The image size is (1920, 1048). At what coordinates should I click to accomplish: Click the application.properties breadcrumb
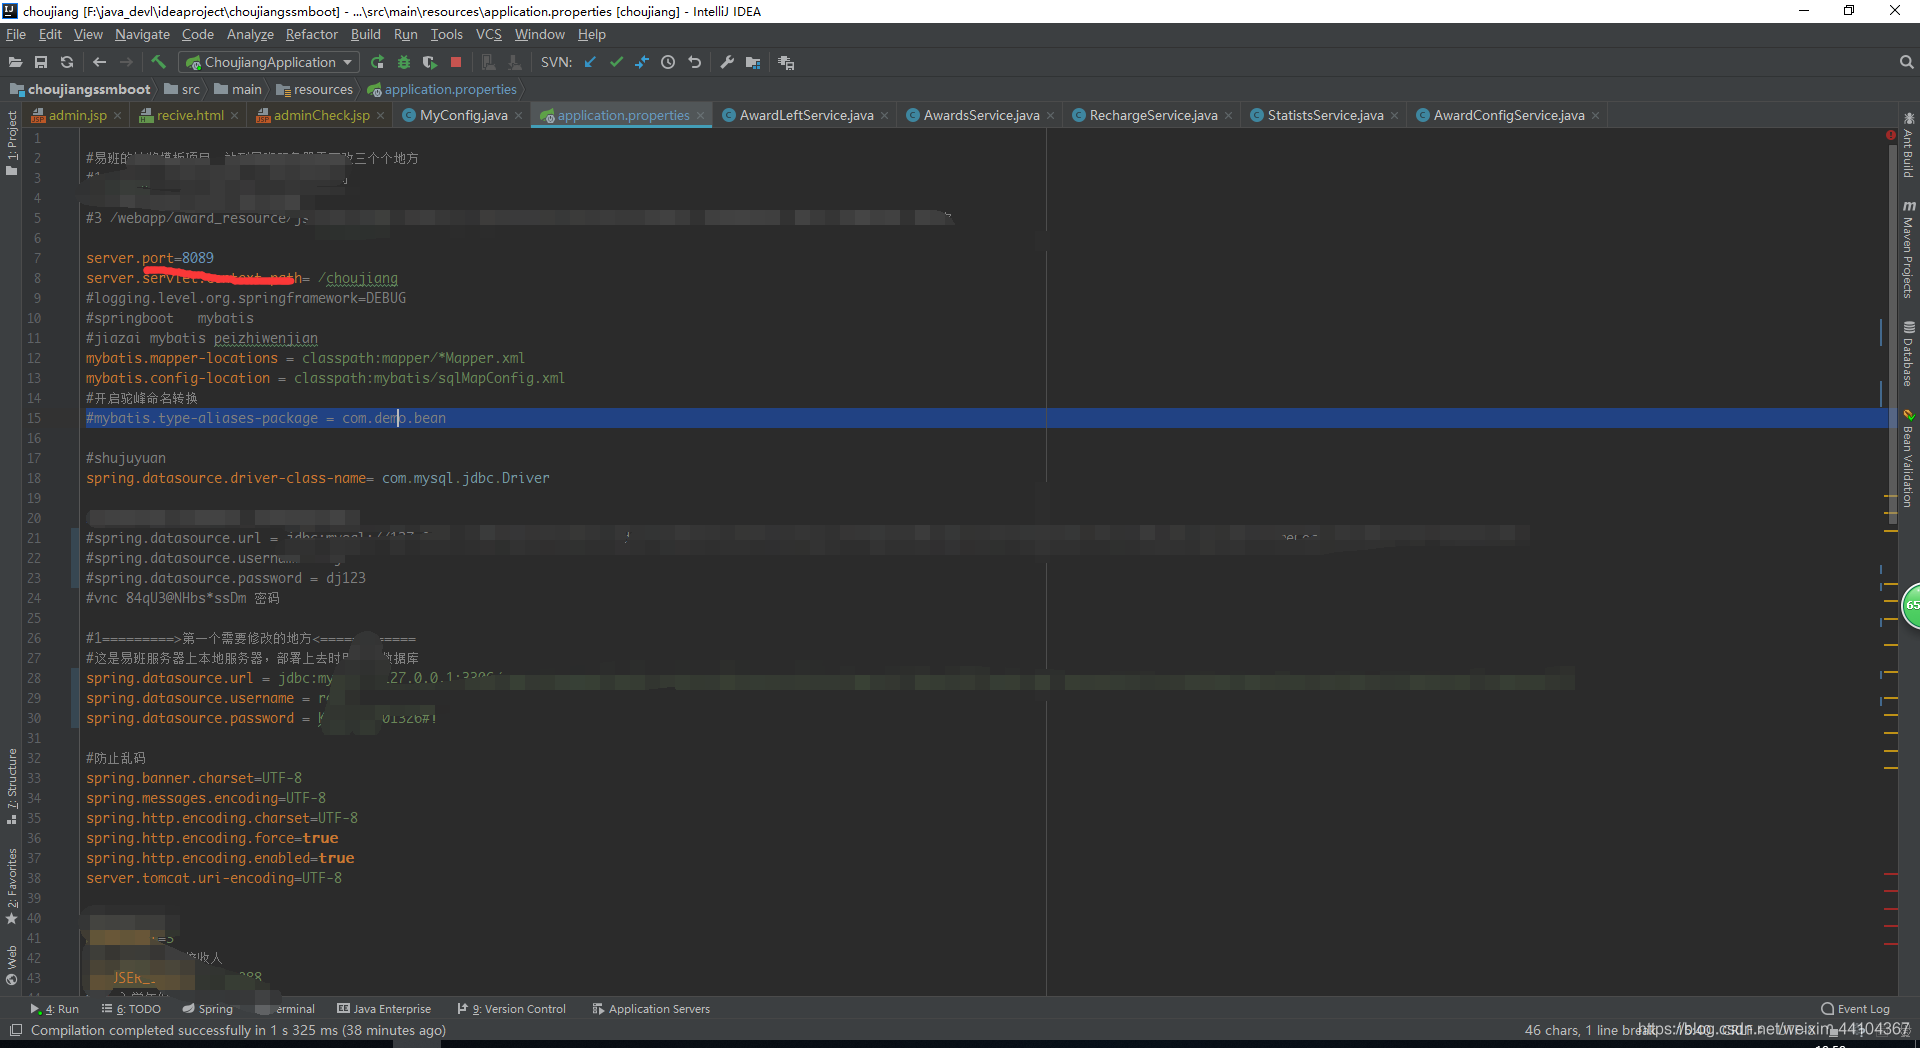[x=443, y=89]
